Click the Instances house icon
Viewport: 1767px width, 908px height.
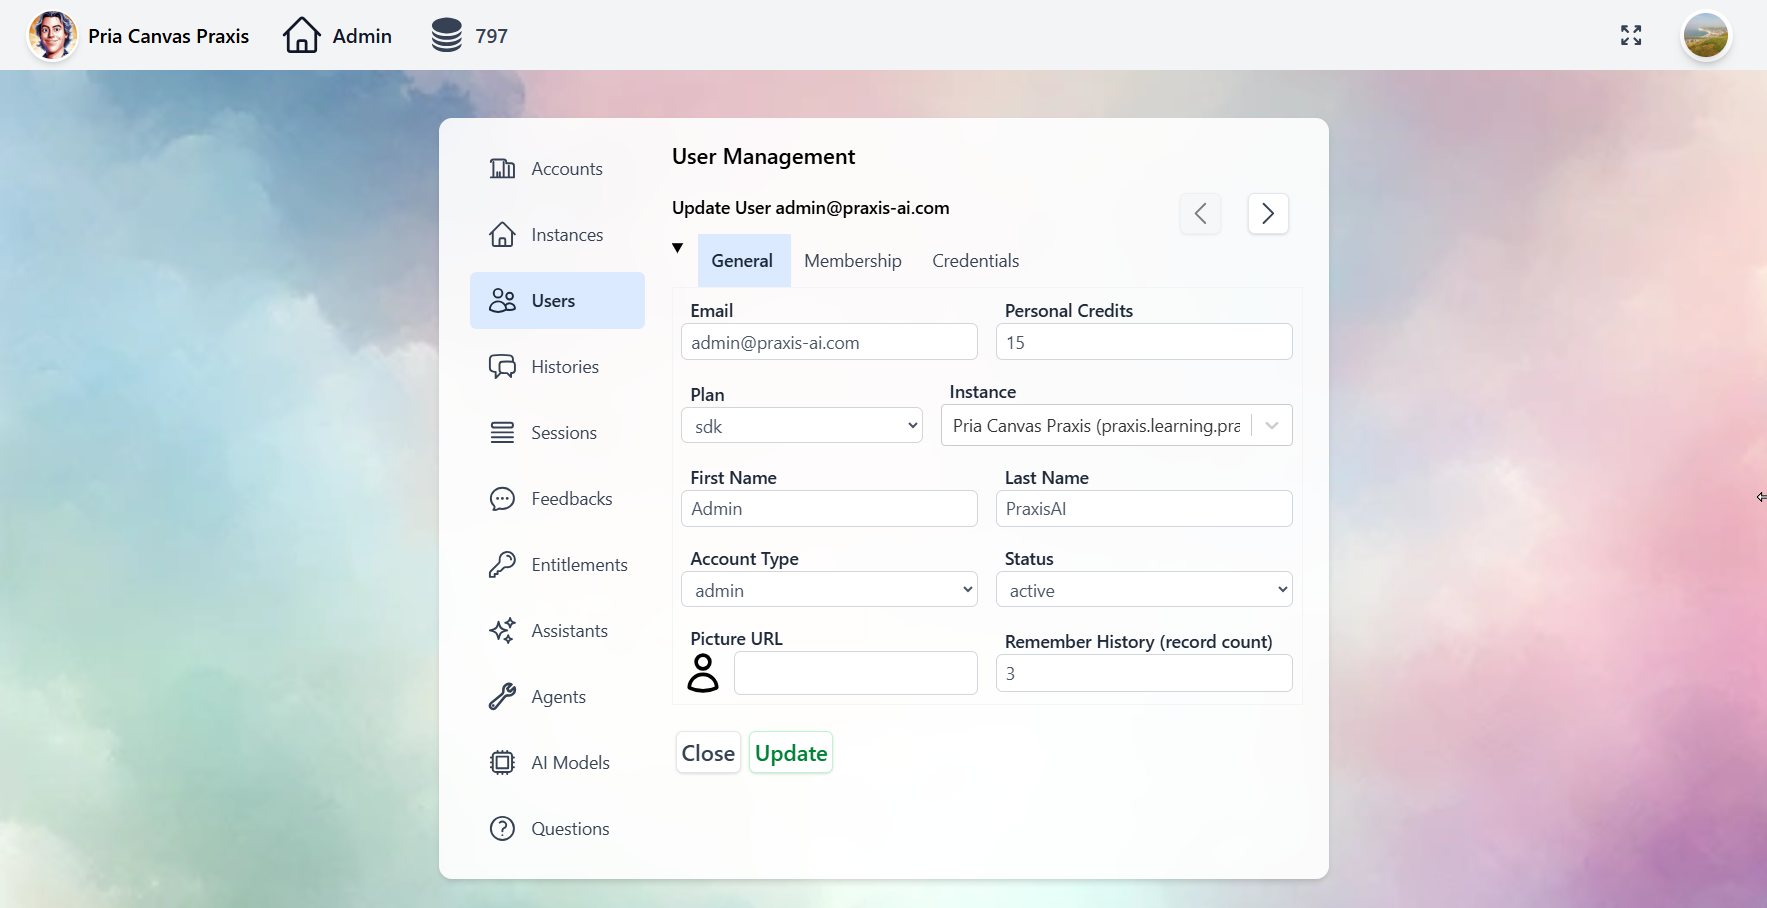502,234
